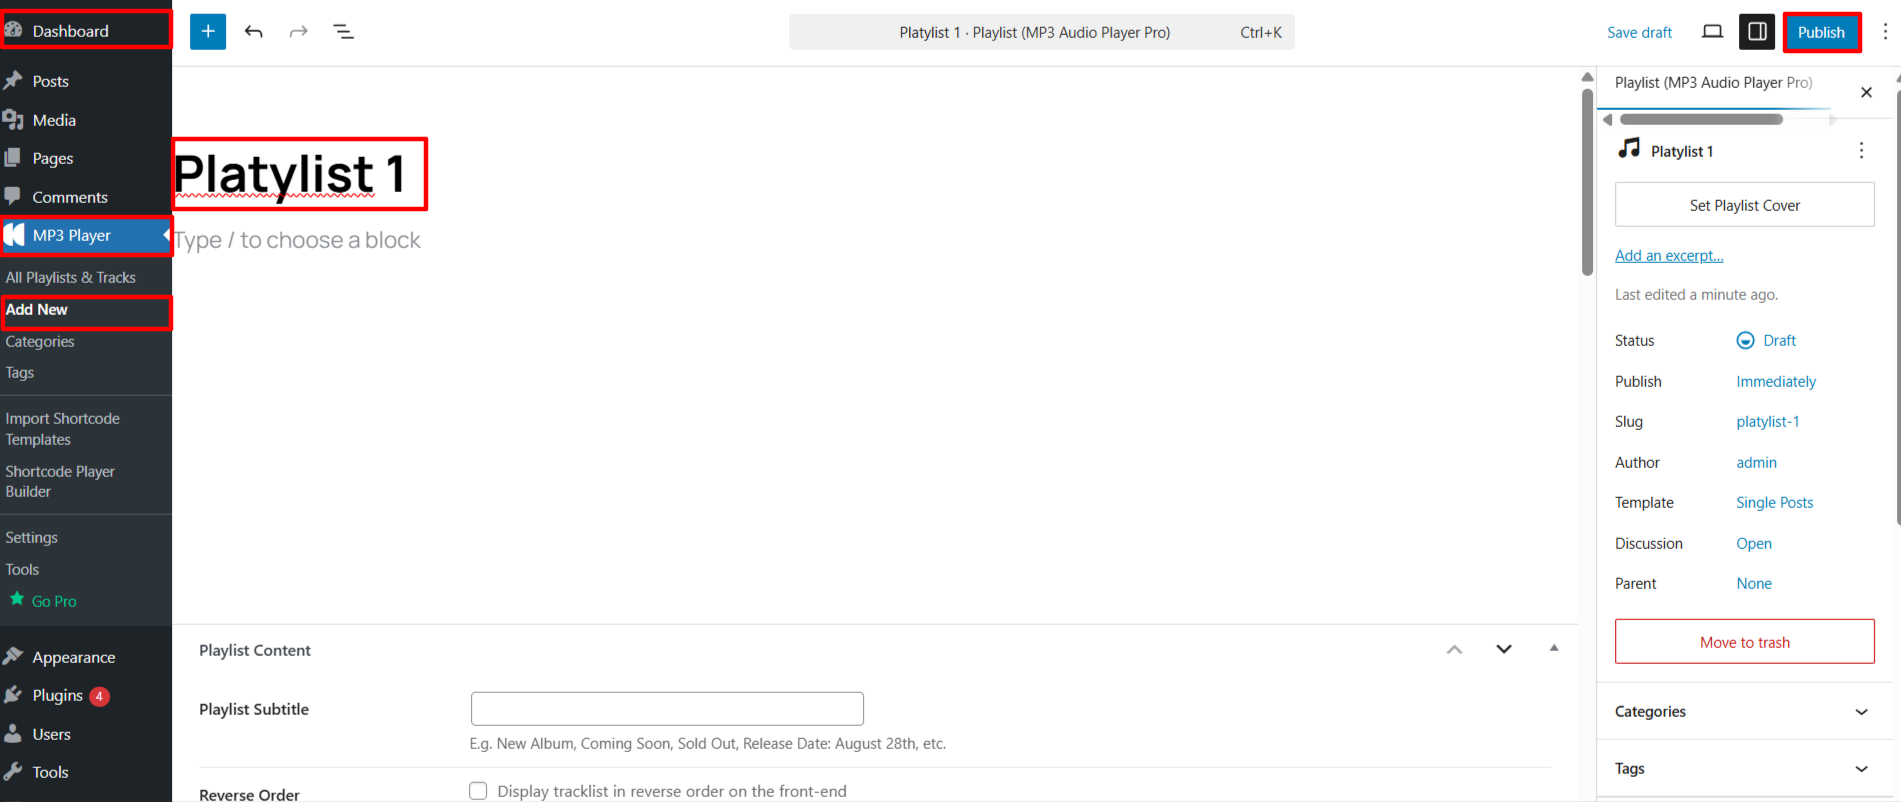Click the laptop preview icon

[x=1712, y=32]
